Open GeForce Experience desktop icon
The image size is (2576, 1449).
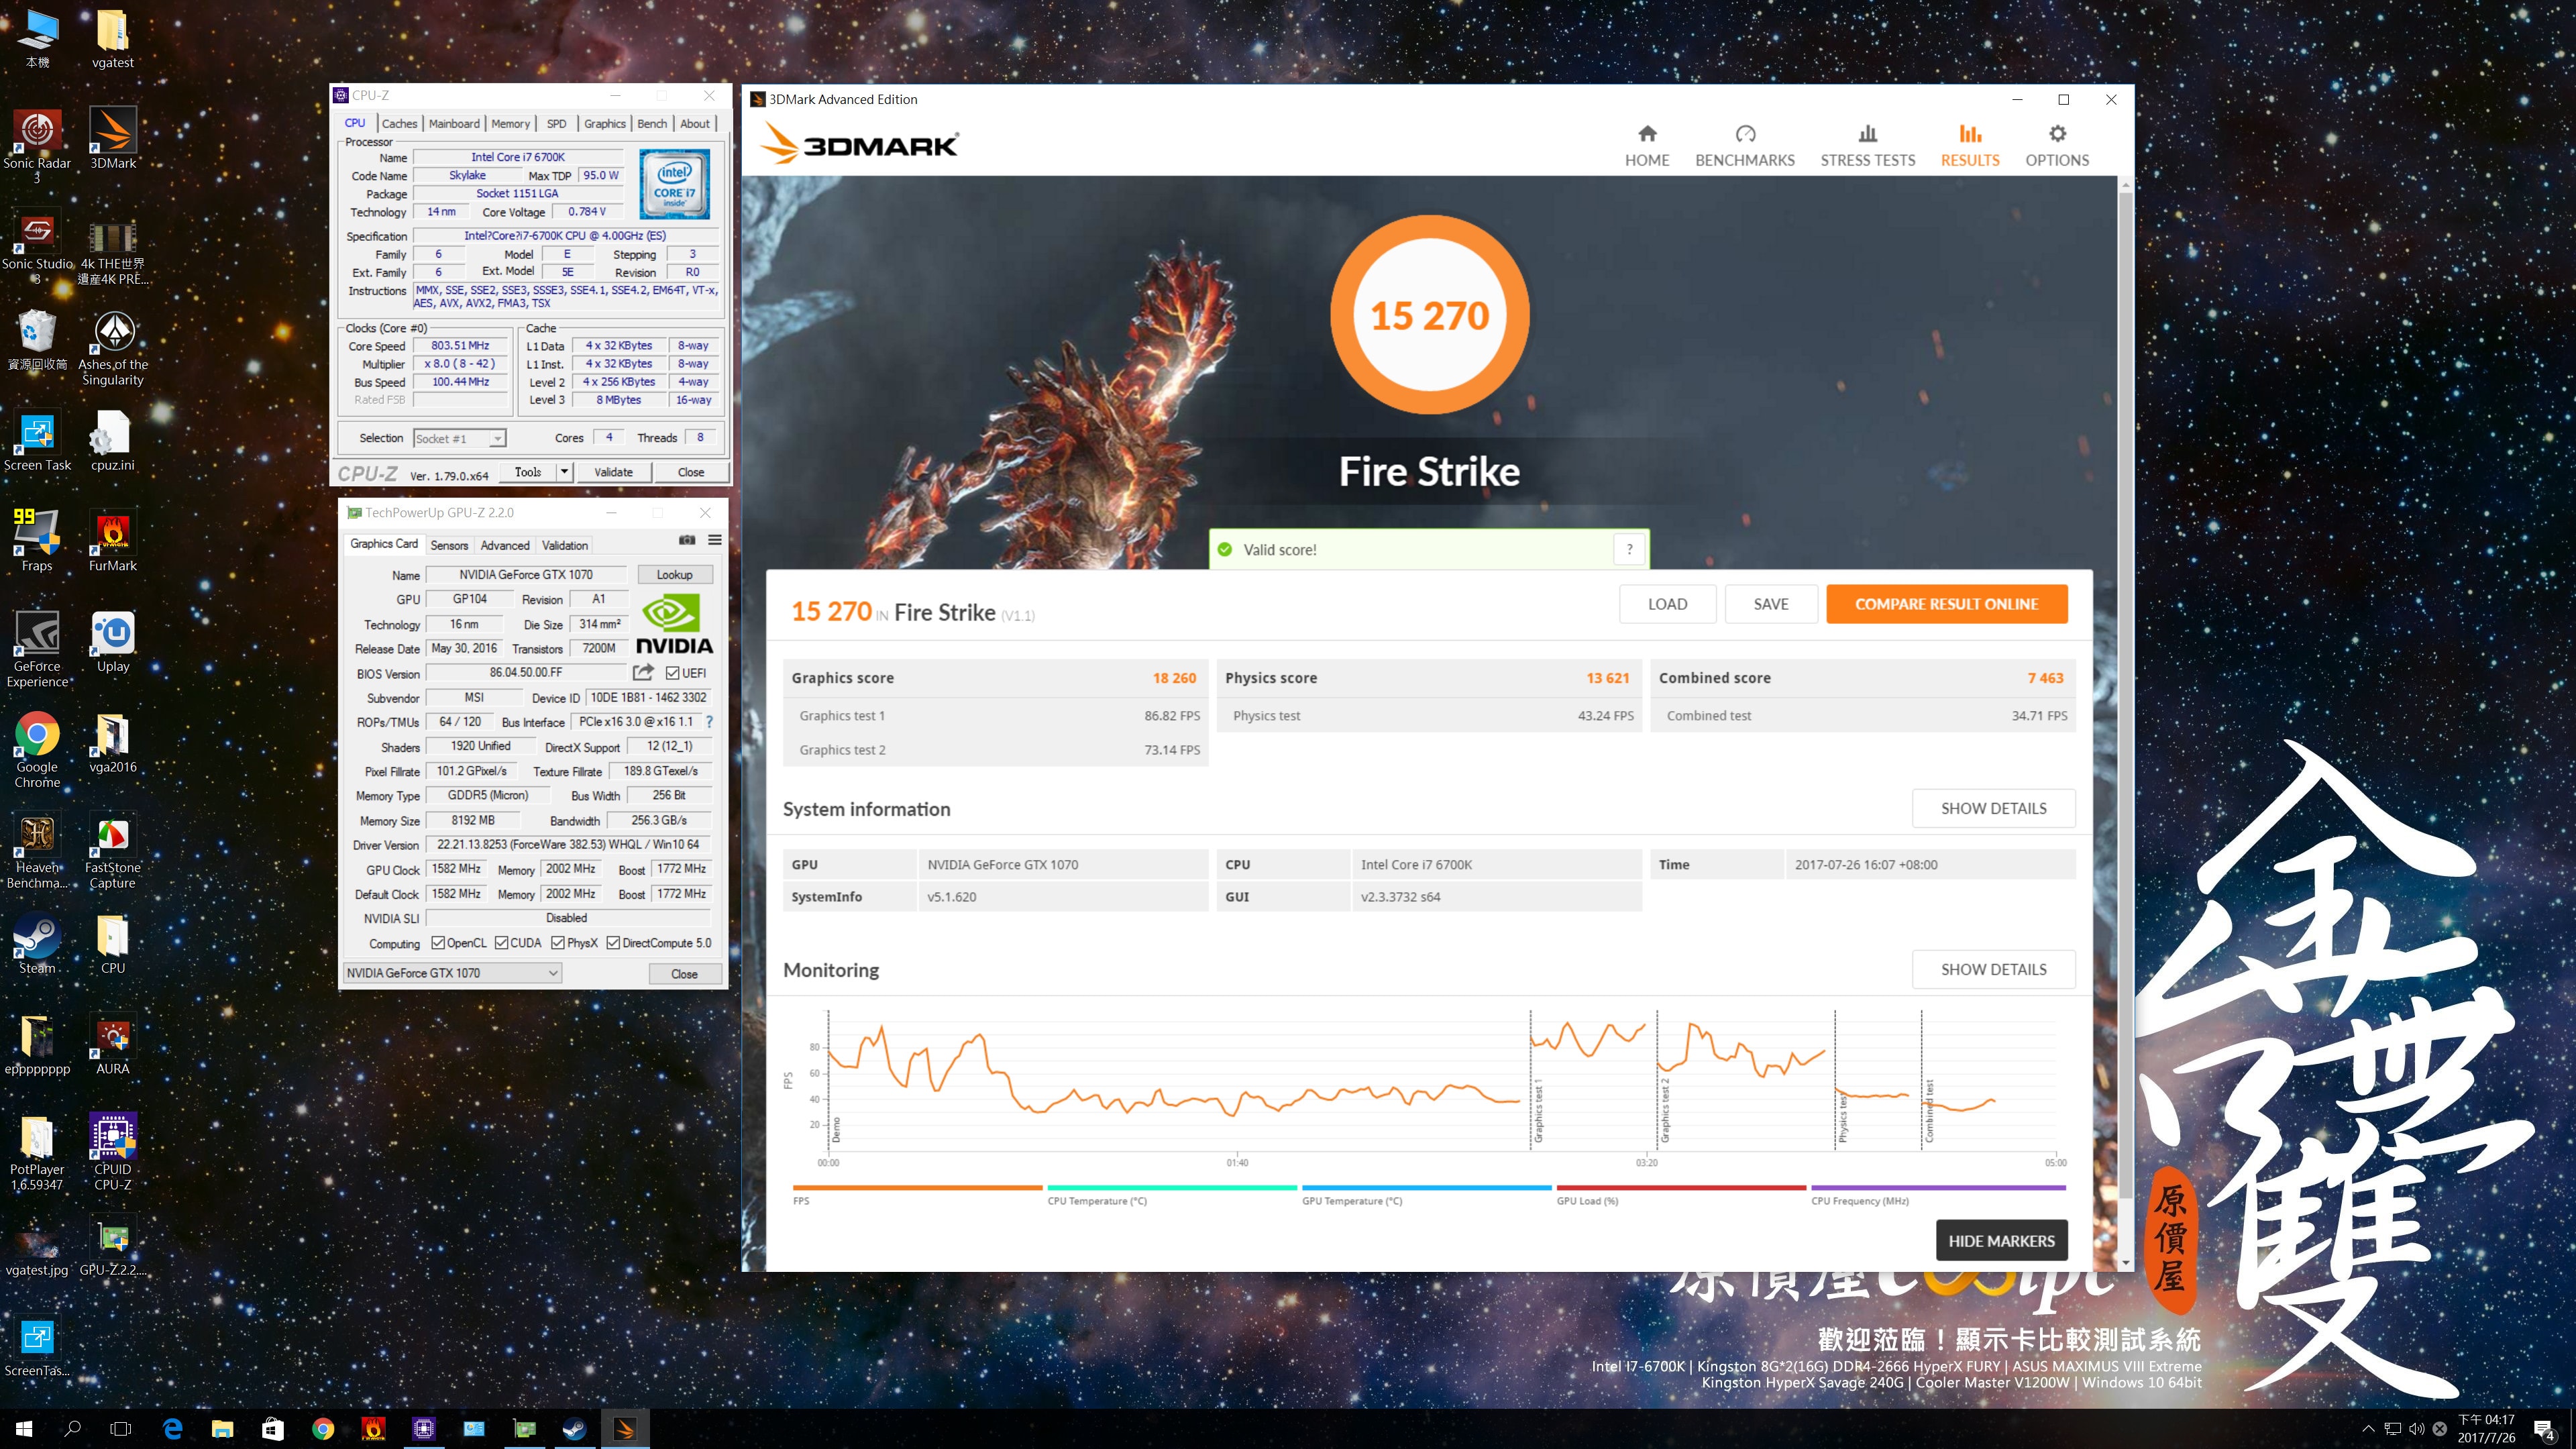tap(37, 649)
